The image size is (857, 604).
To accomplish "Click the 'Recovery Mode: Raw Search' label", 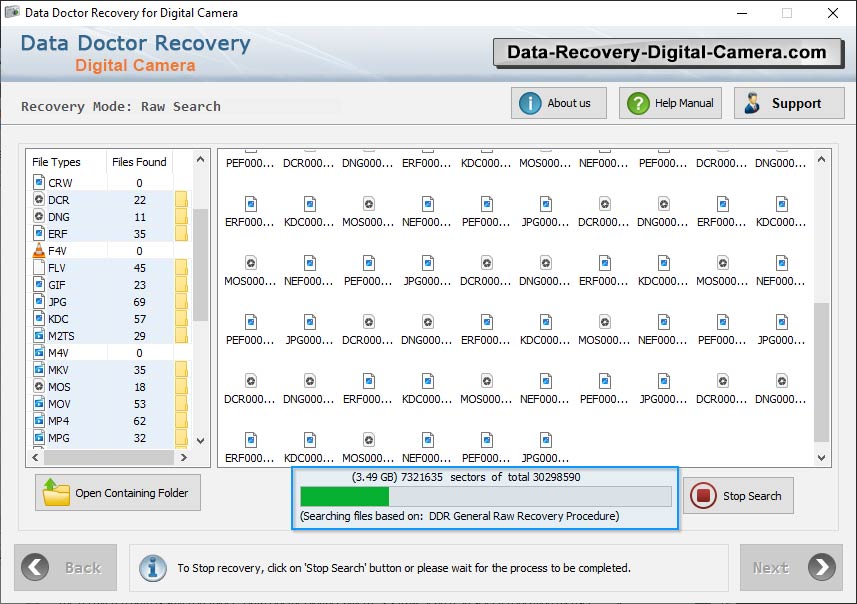I will tap(121, 106).
